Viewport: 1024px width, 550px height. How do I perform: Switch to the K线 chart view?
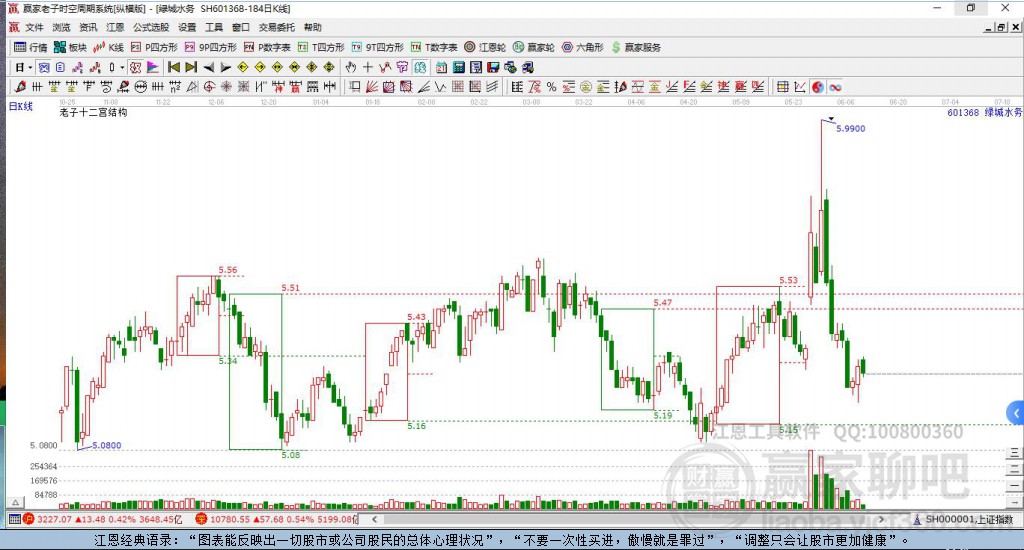click(108, 47)
